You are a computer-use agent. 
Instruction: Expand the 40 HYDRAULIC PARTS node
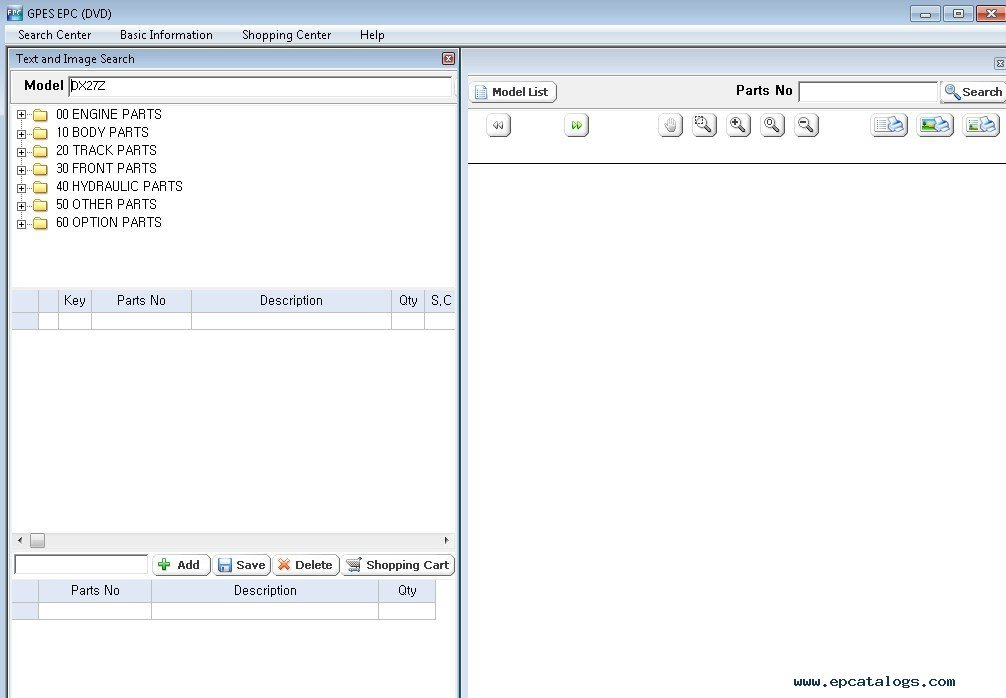[x=21, y=188]
